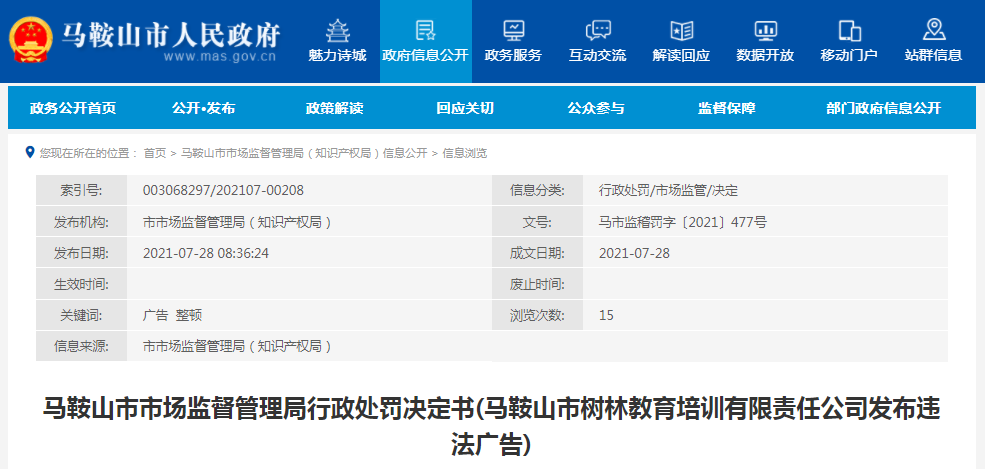Click the 生效时间 label cell
The width and height of the screenshot is (985, 469).
click(82, 284)
